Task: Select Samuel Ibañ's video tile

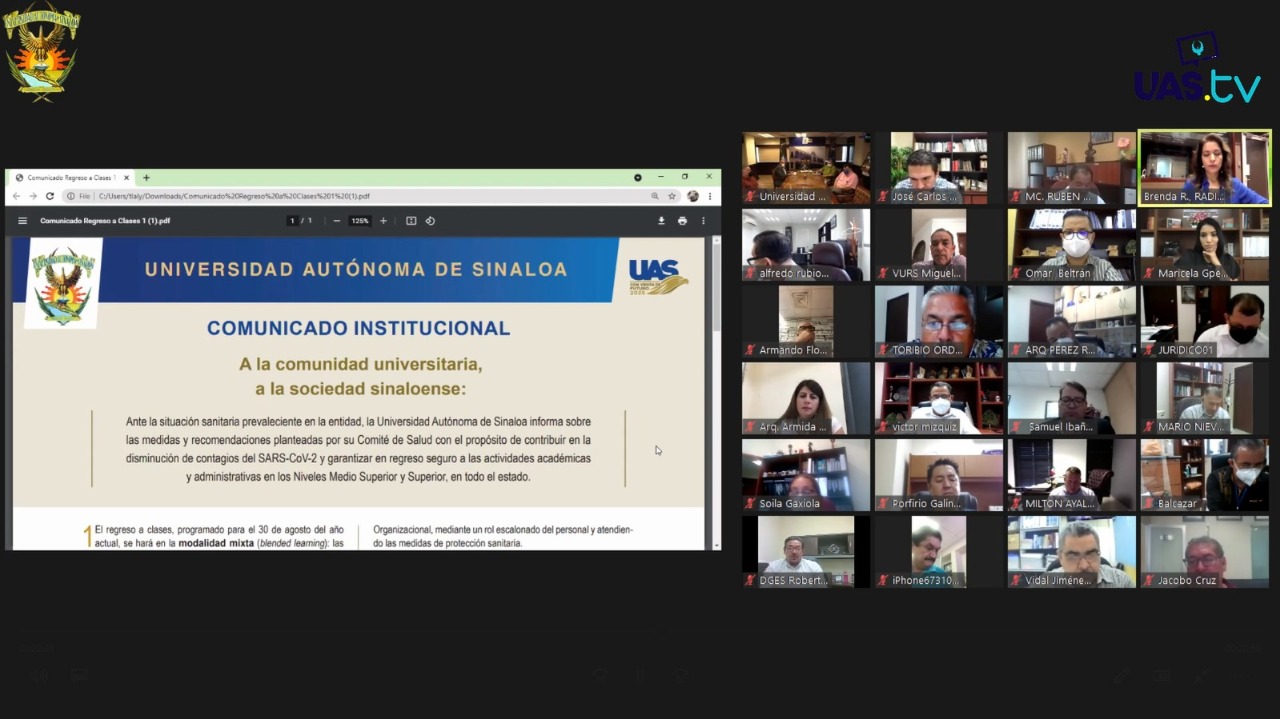Action: tap(1072, 398)
